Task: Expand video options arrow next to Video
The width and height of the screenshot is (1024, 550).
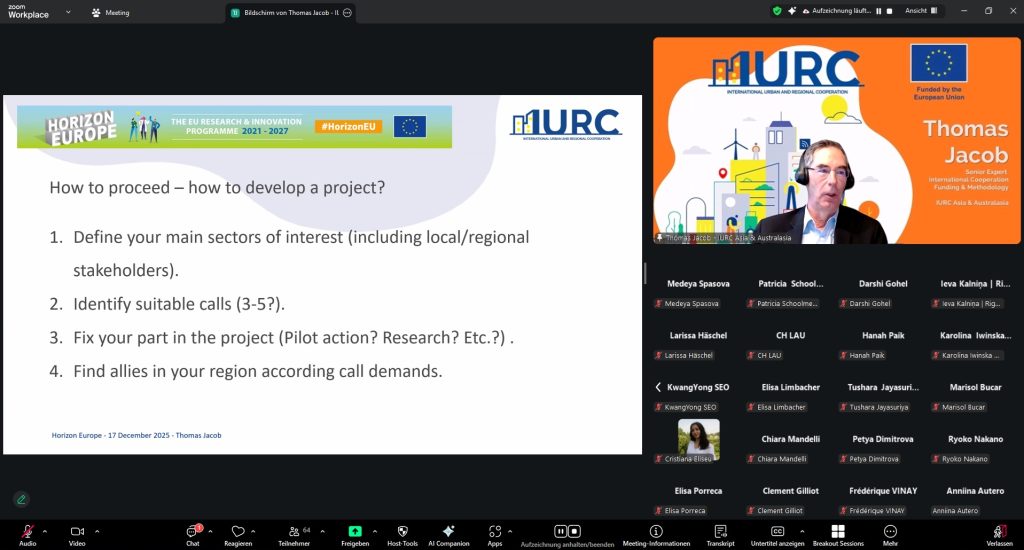Action: pos(97,531)
